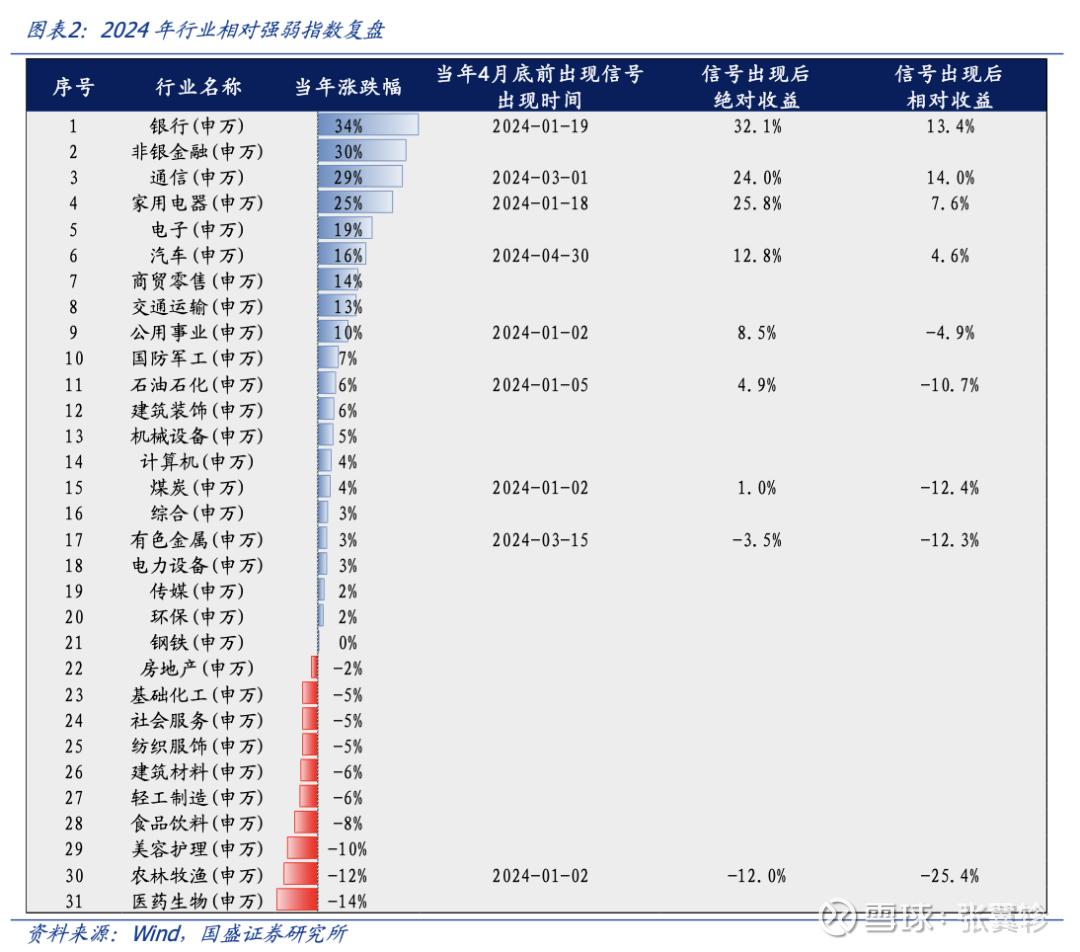Click the 29% bar for 通信
The height and width of the screenshot is (952, 1080).
[360, 177]
